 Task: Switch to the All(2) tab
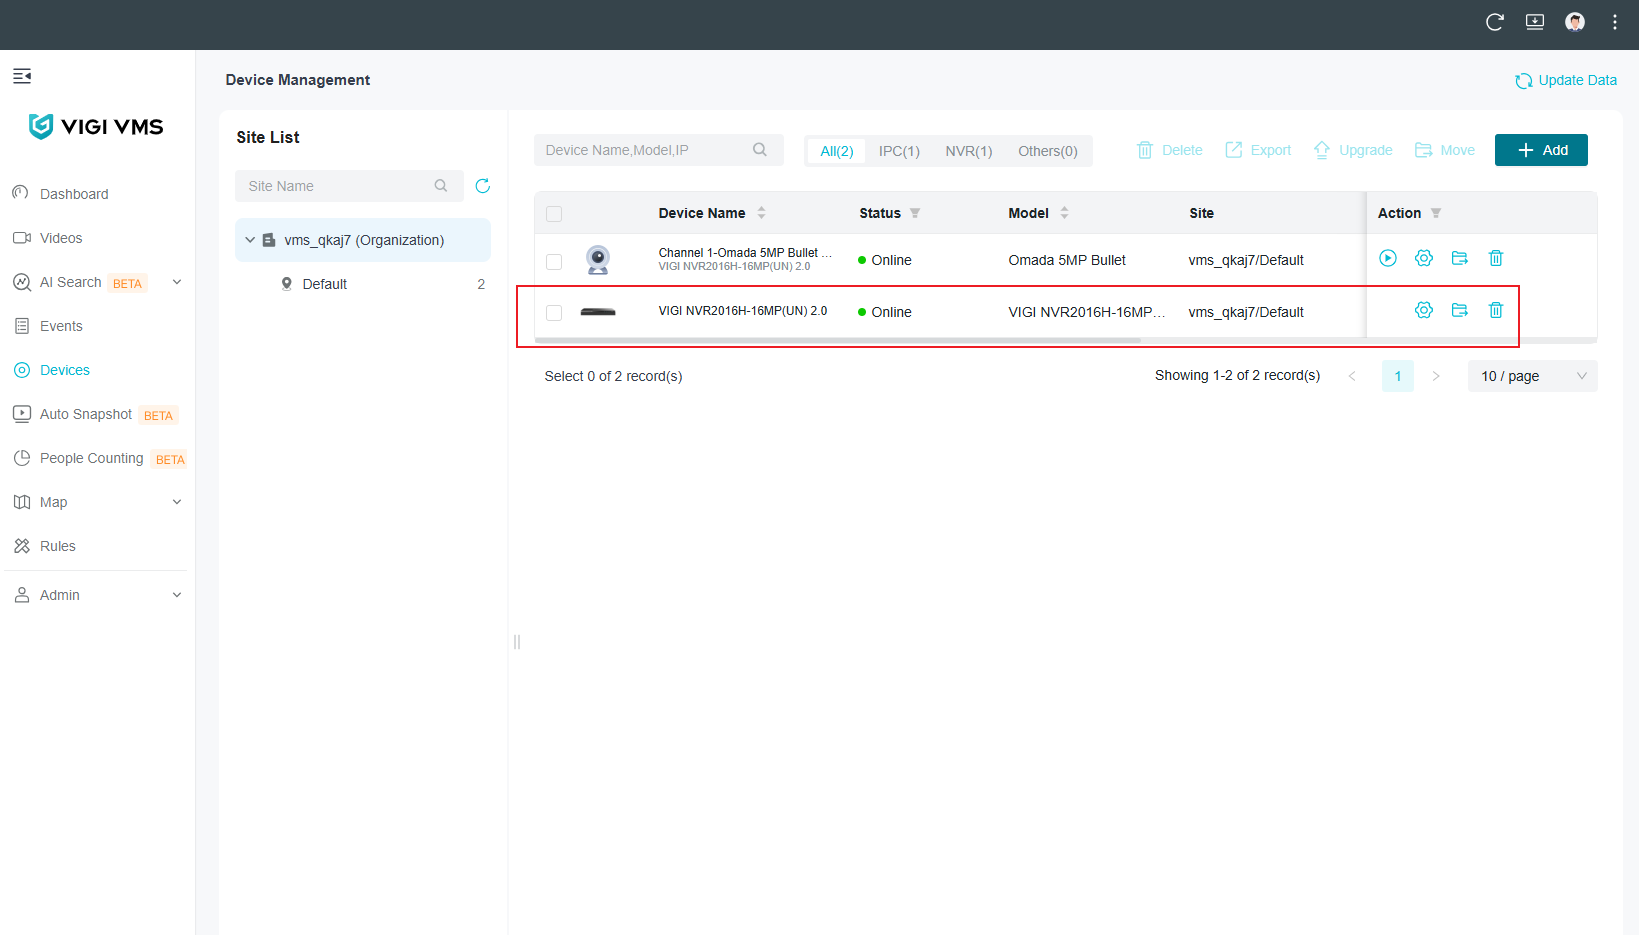[837, 151]
